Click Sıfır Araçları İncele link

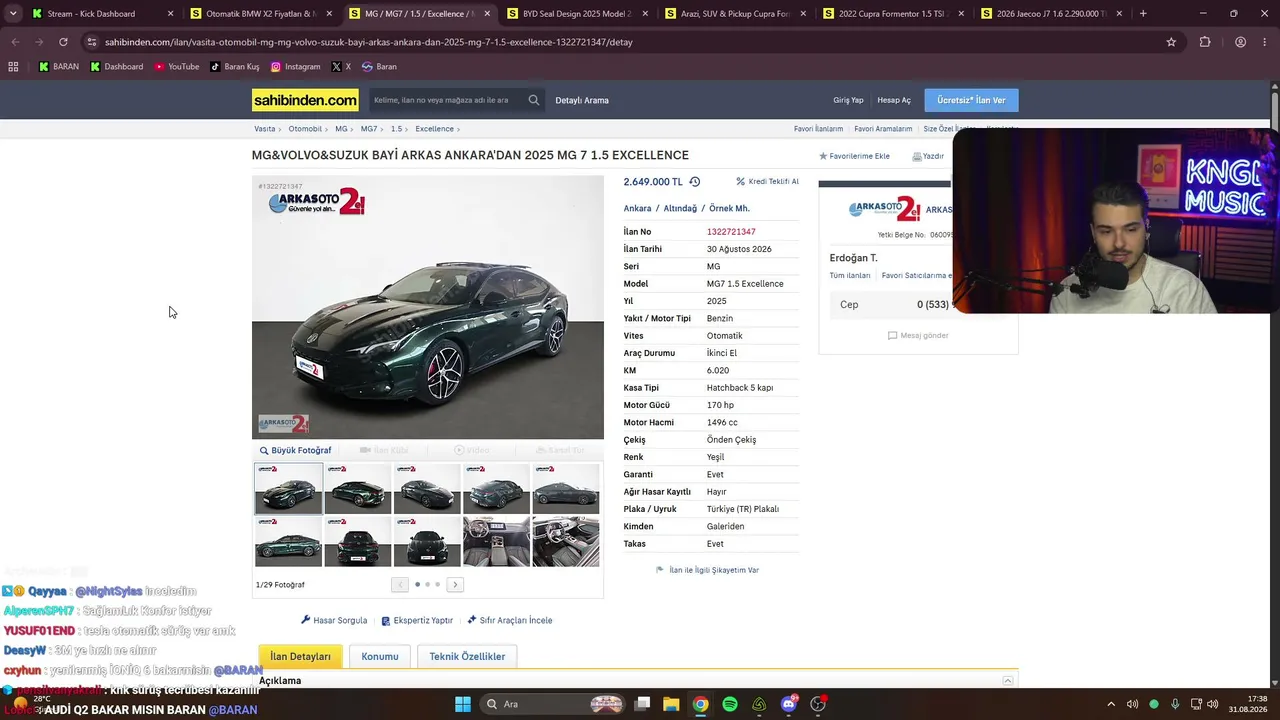(x=510, y=621)
